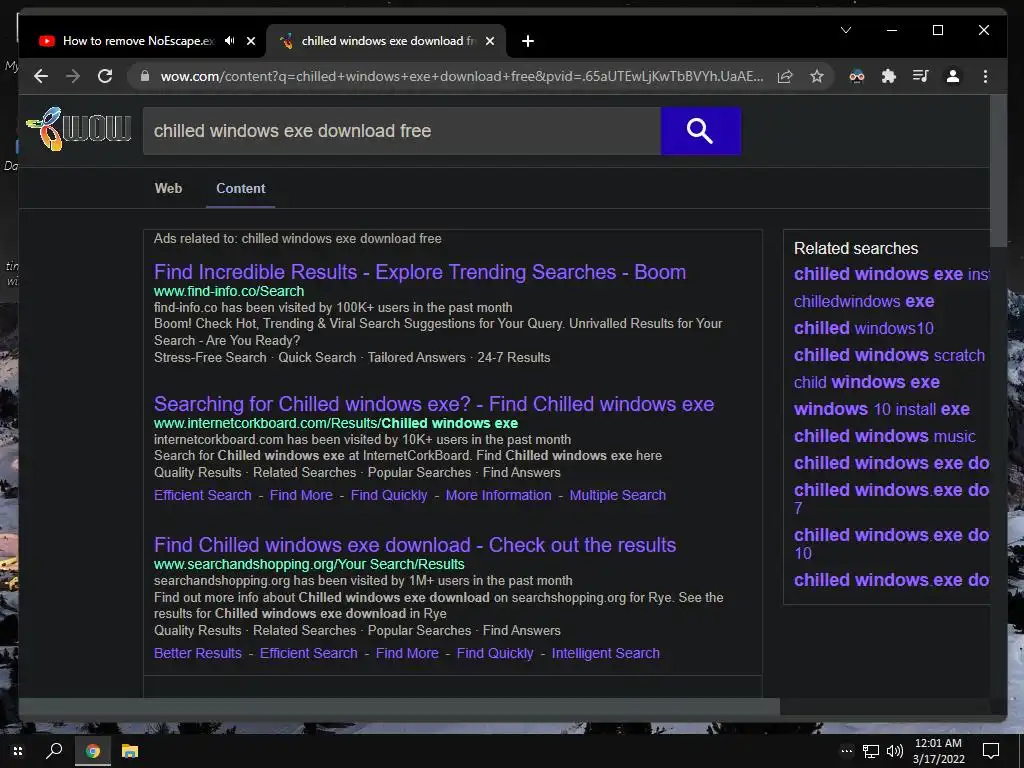
Task: Open 'Find Incredible Results - Explore Trending Searches' ad
Action: 420,272
